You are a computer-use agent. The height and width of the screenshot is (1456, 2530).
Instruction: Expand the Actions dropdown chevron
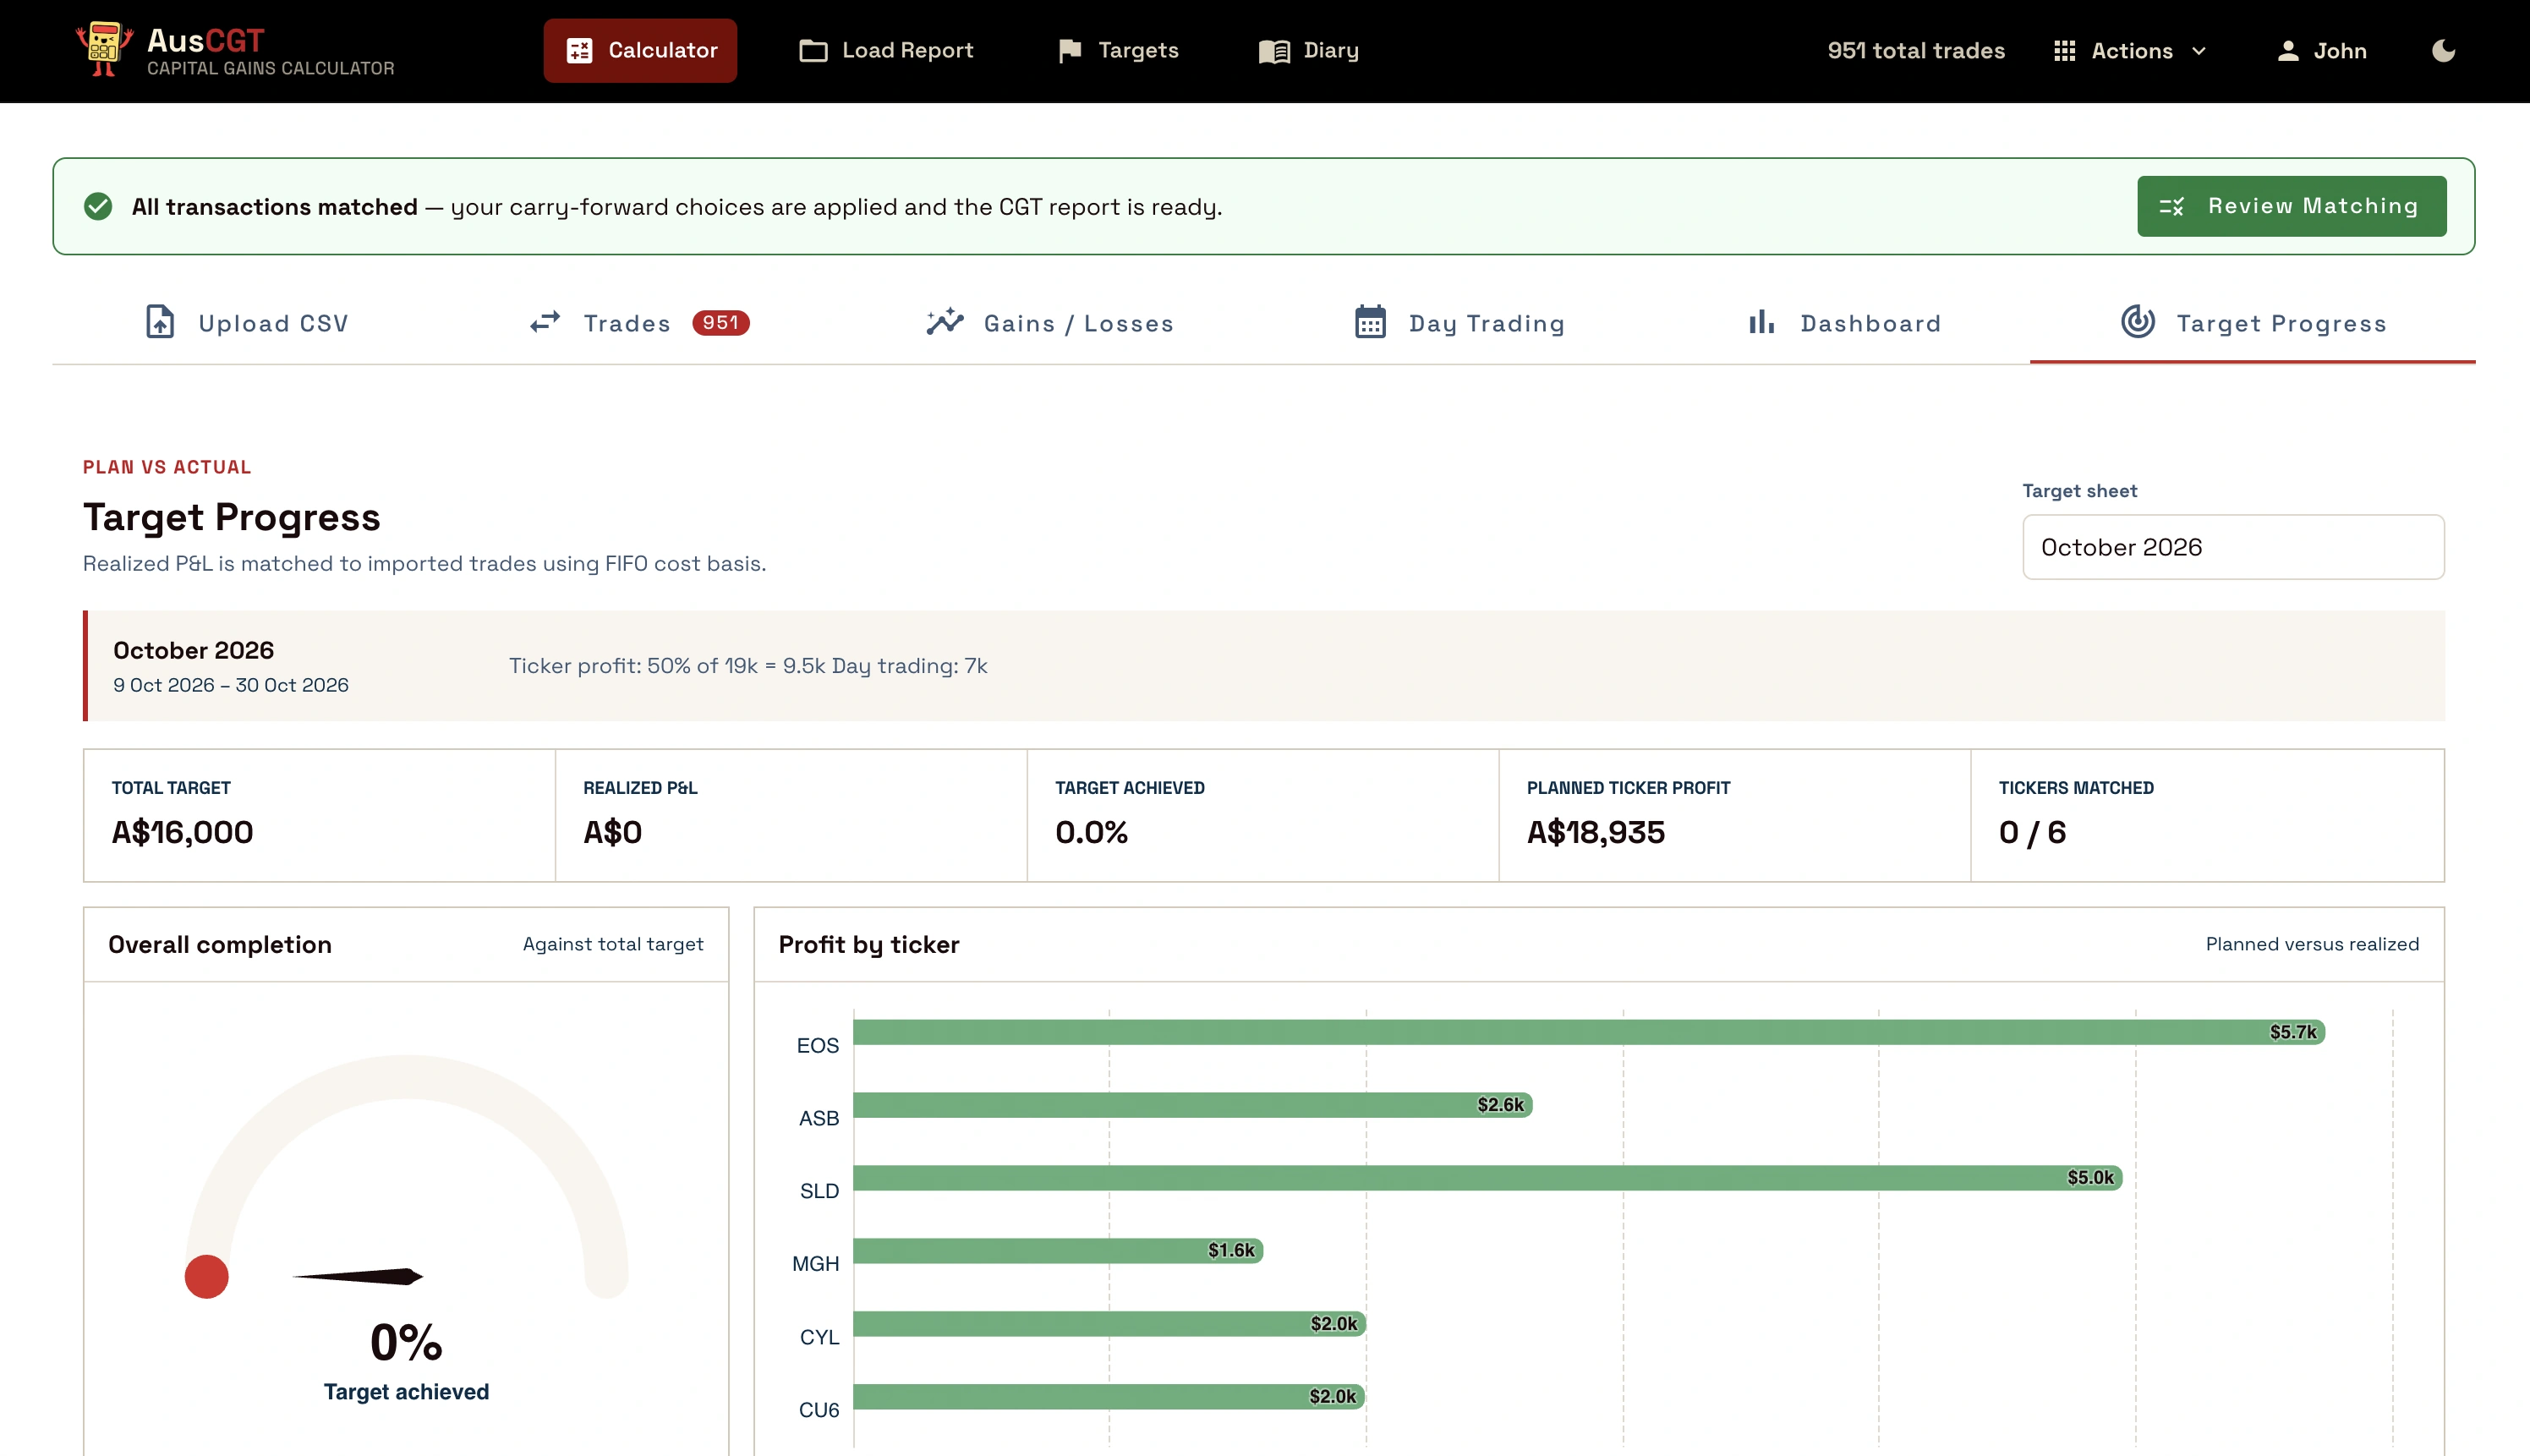tap(2199, 51)
